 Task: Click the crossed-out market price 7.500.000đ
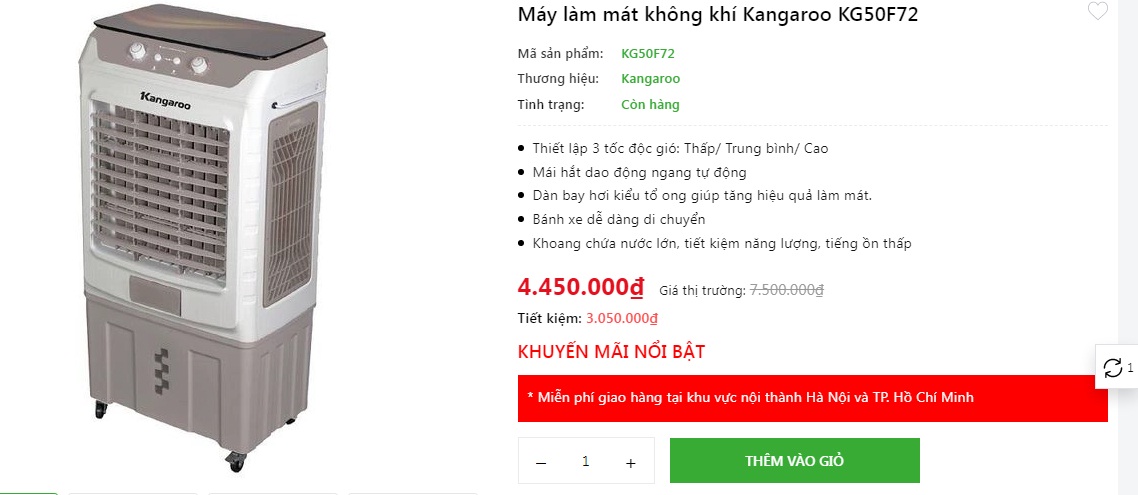click(x=786, y=290)
